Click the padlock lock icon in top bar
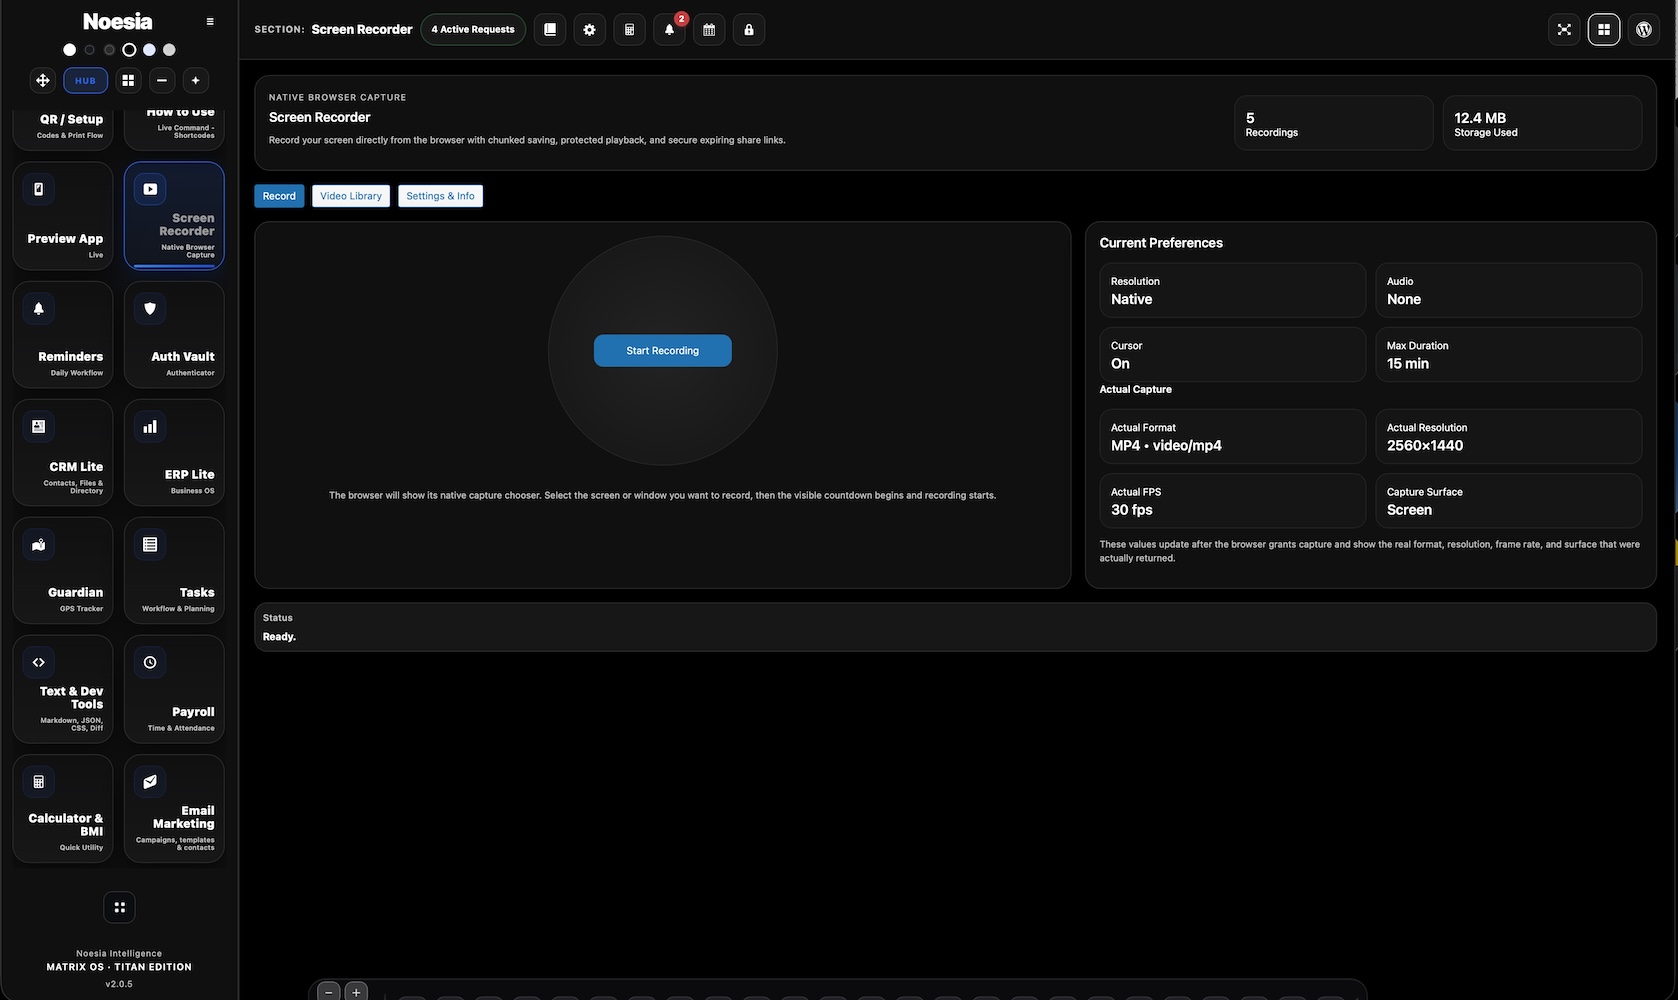The image size is (1678, 1000). click(749, 30)
